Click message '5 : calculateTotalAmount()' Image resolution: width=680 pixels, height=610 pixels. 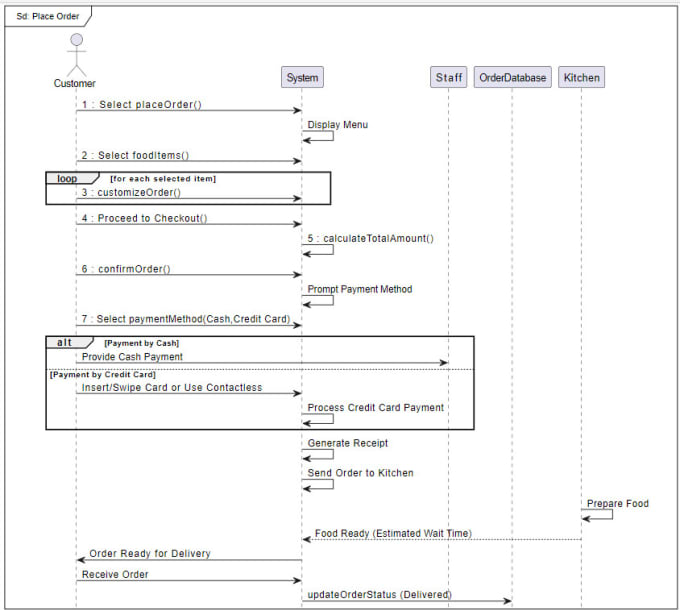click(x=370, y=238)
